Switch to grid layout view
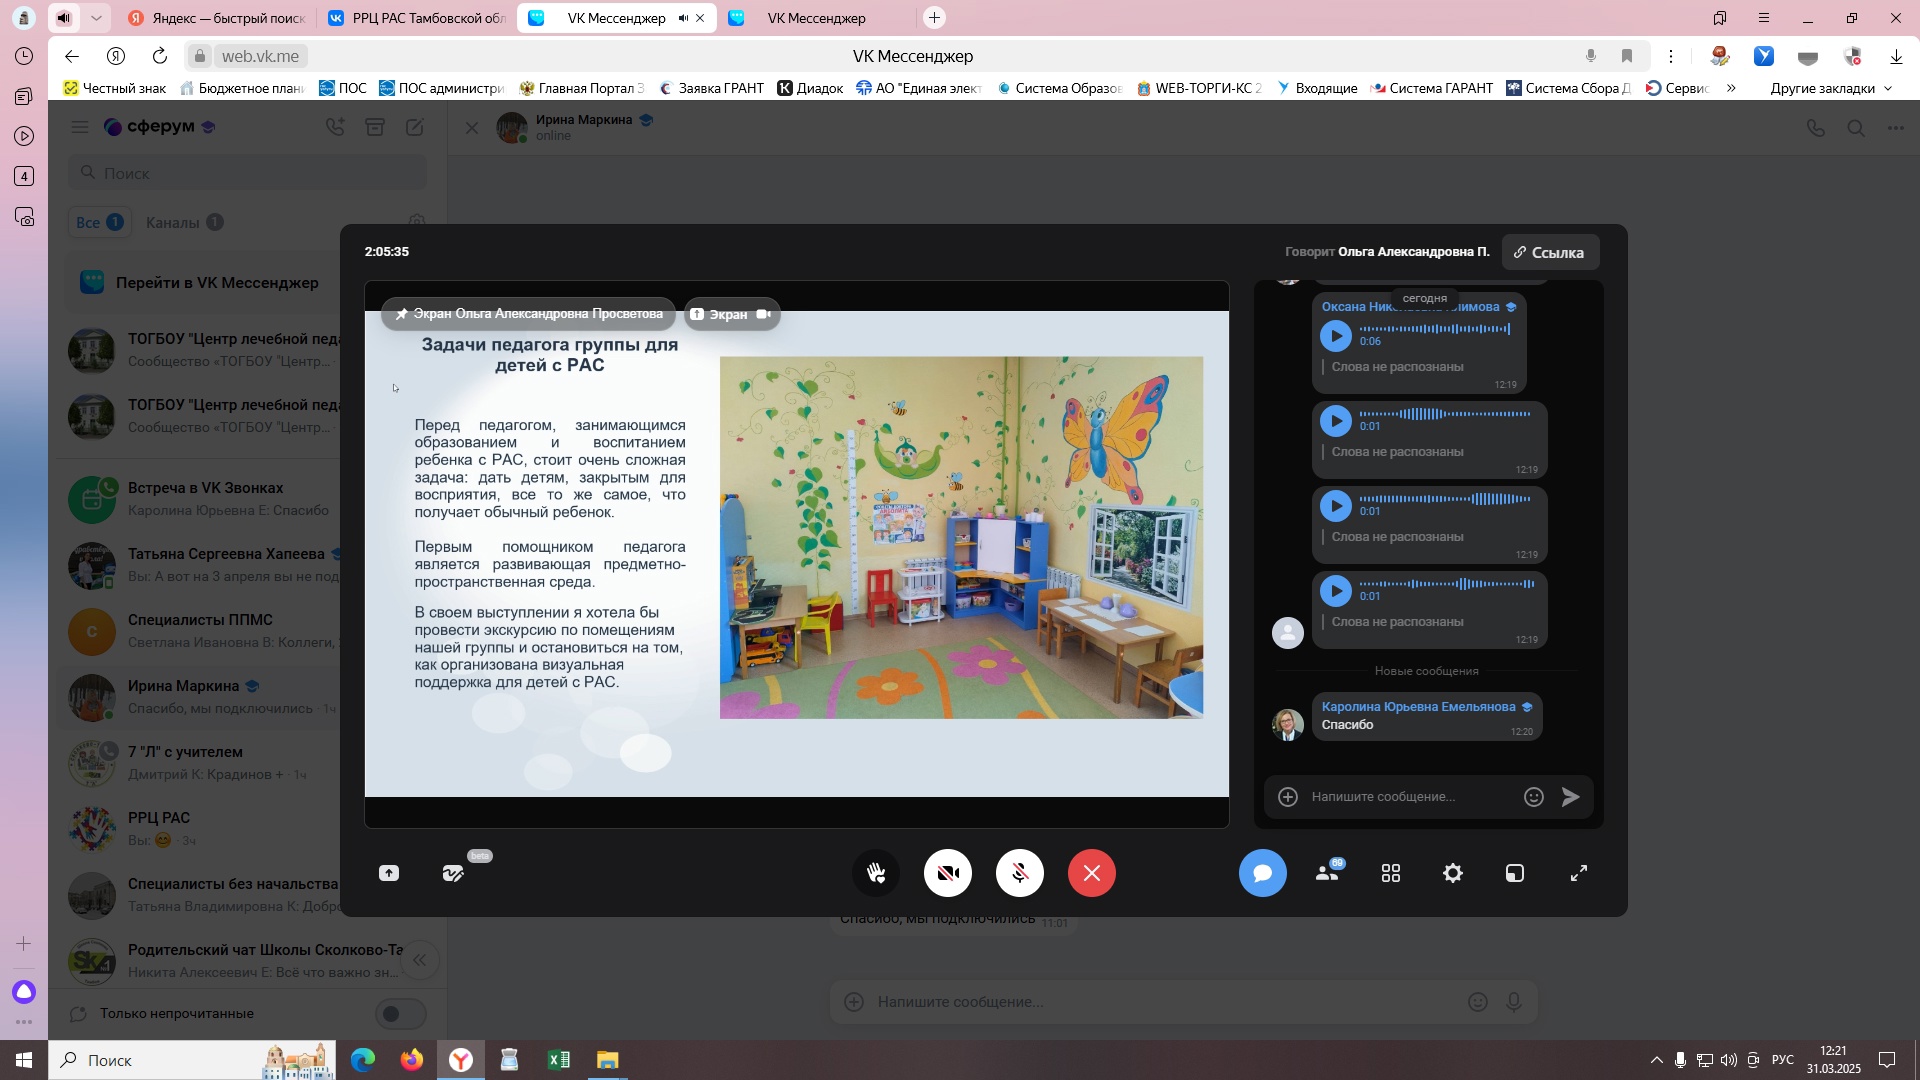Screen dimensions: 1920x1080 pos(1391,873)
